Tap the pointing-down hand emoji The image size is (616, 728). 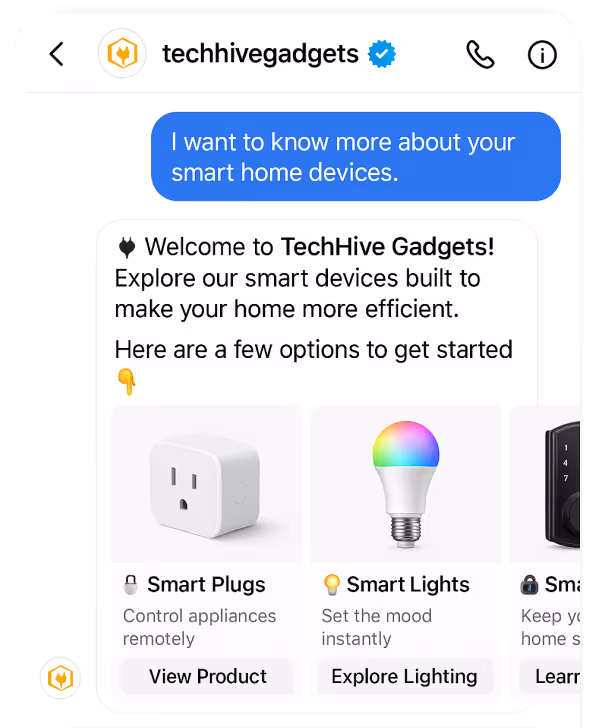point(126,382)
